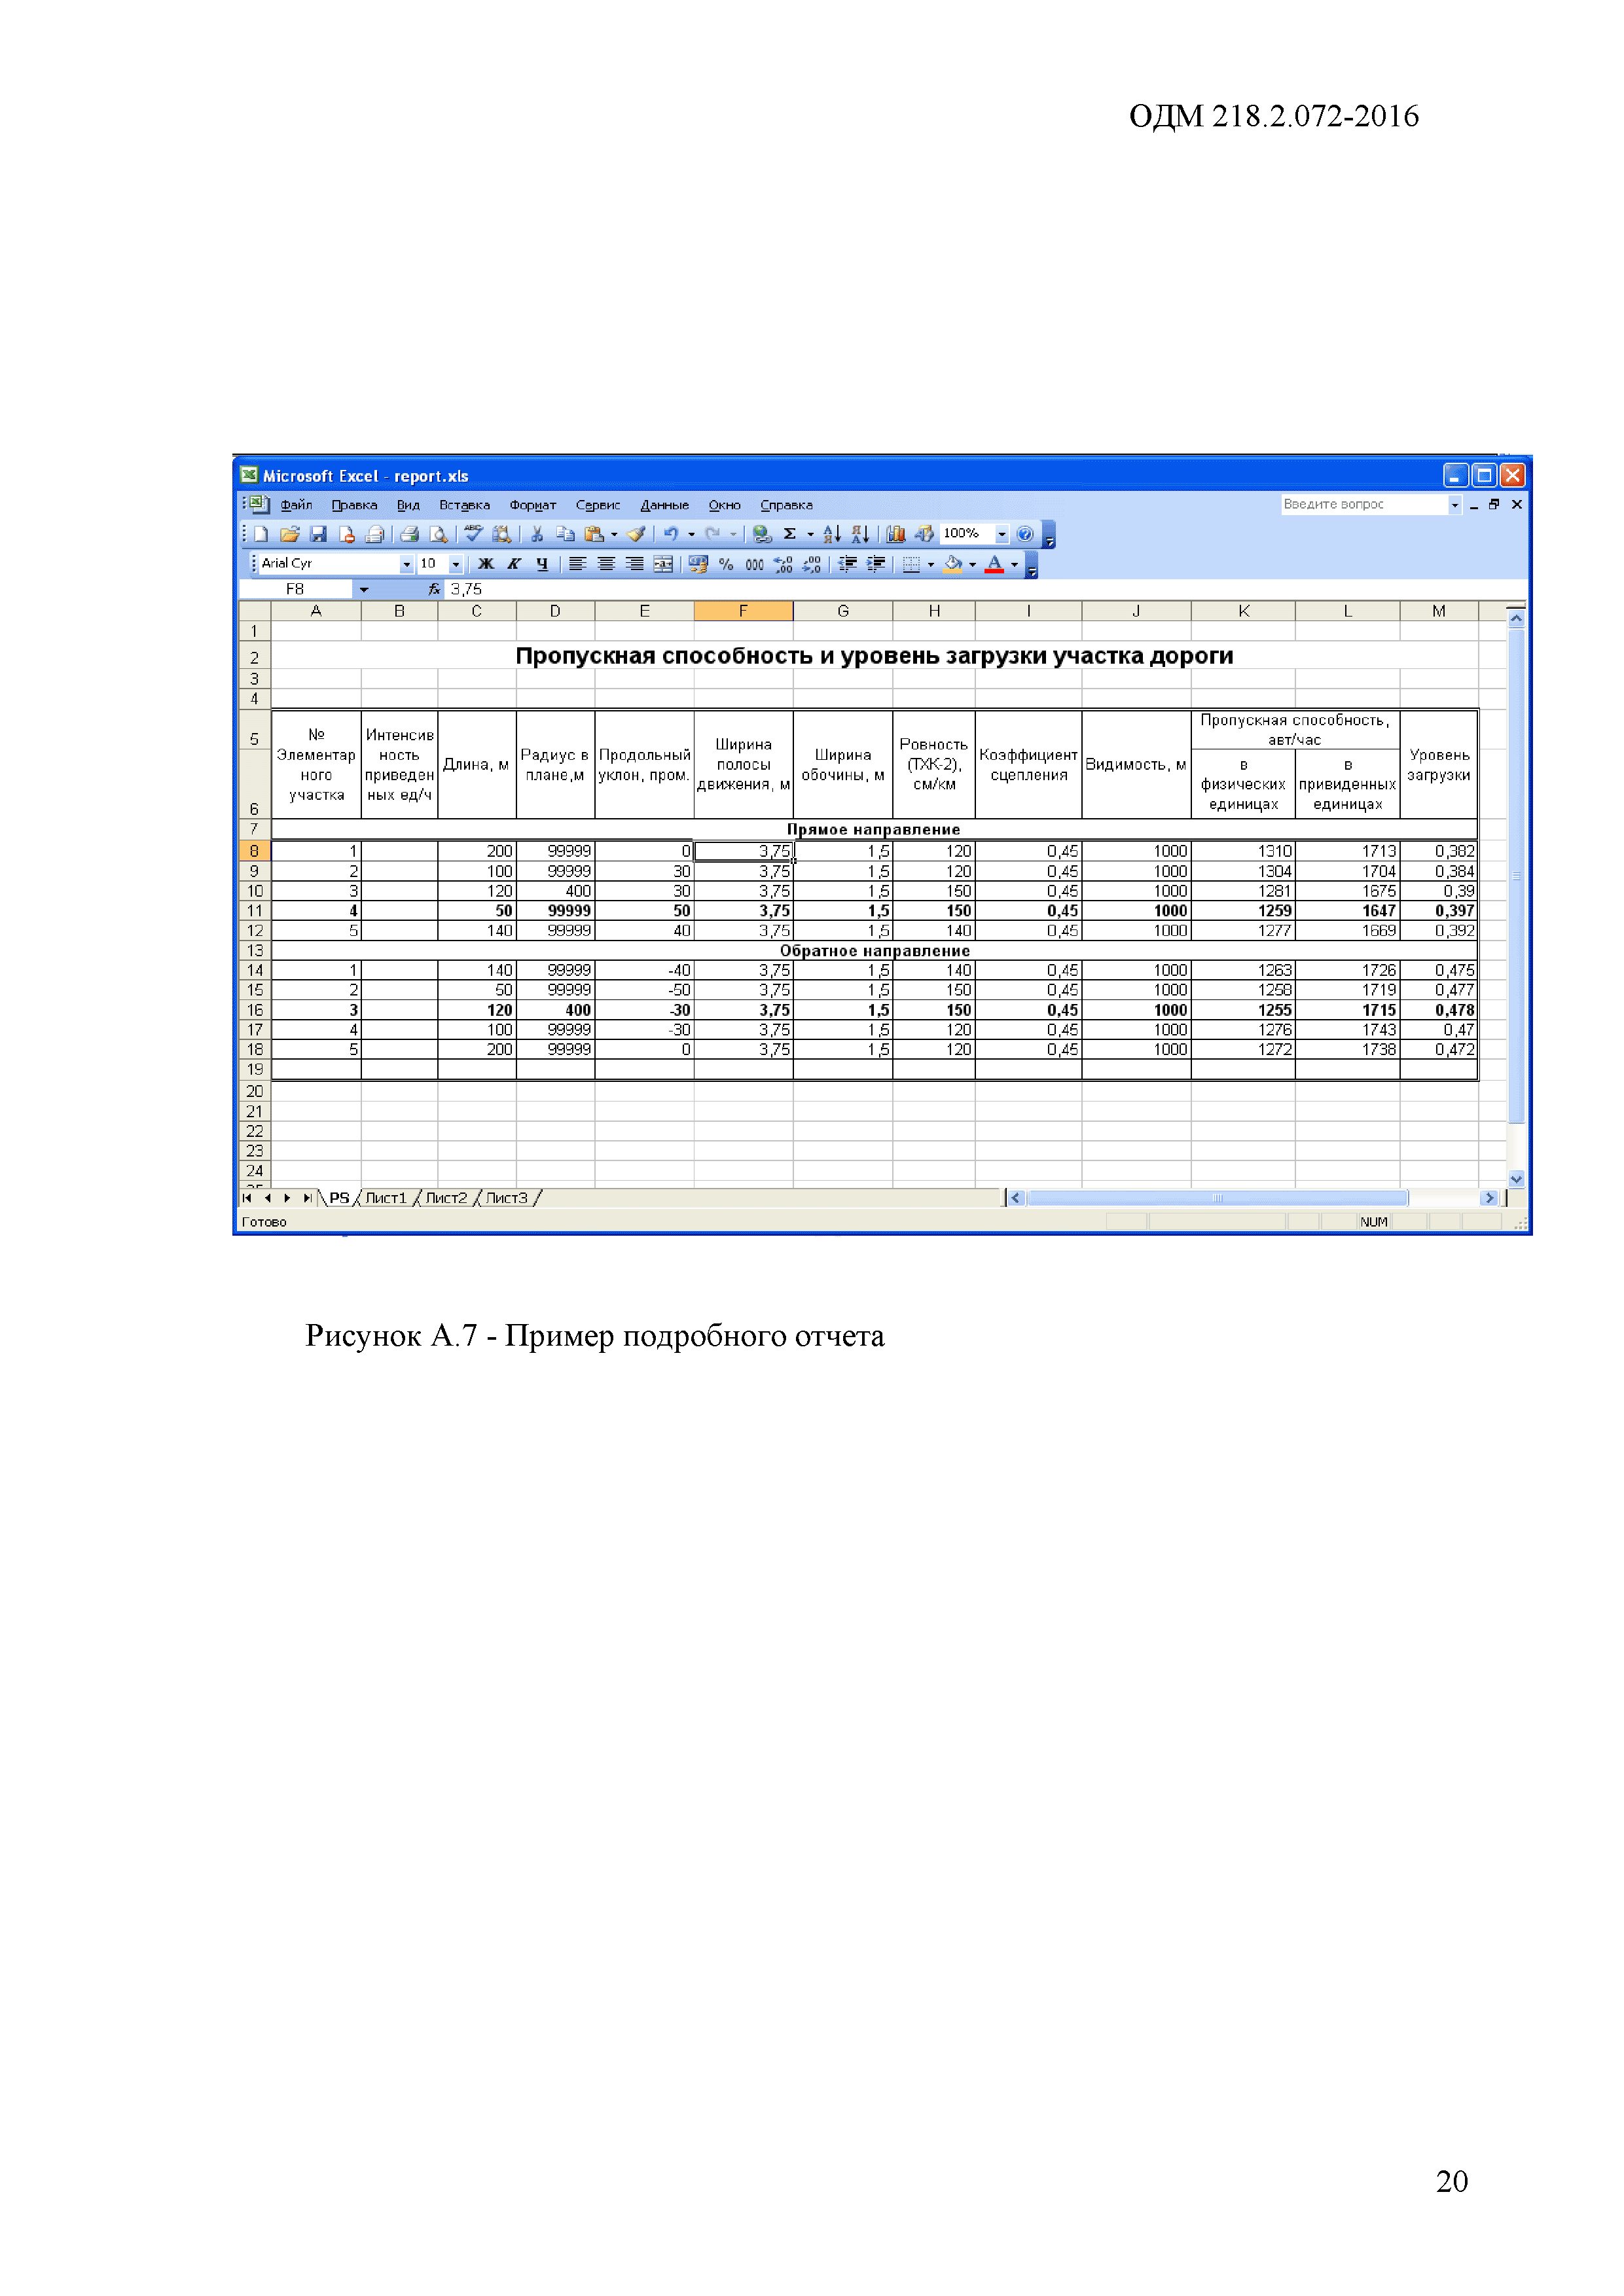1624x2296 pixels.
Task: Expand the Name Box dropdown arrow
Action: (364, 589)
